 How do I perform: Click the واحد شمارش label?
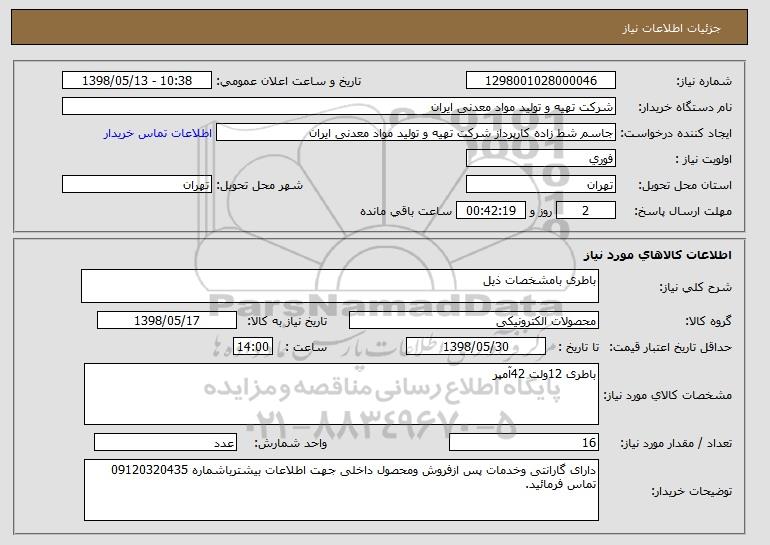(290, 443)
